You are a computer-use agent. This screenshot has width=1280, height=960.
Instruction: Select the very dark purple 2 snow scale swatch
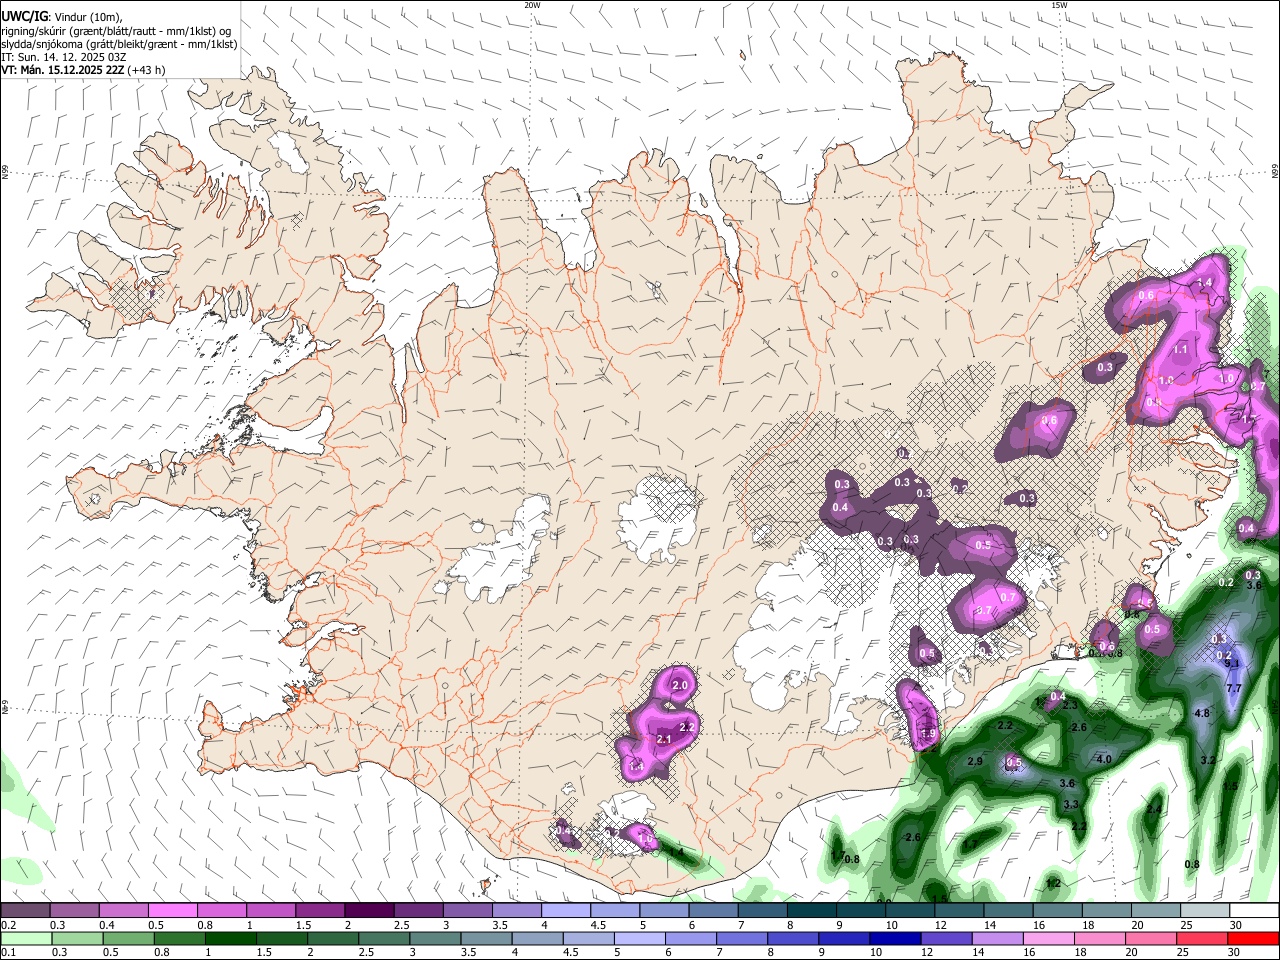[x=369, y=911]
